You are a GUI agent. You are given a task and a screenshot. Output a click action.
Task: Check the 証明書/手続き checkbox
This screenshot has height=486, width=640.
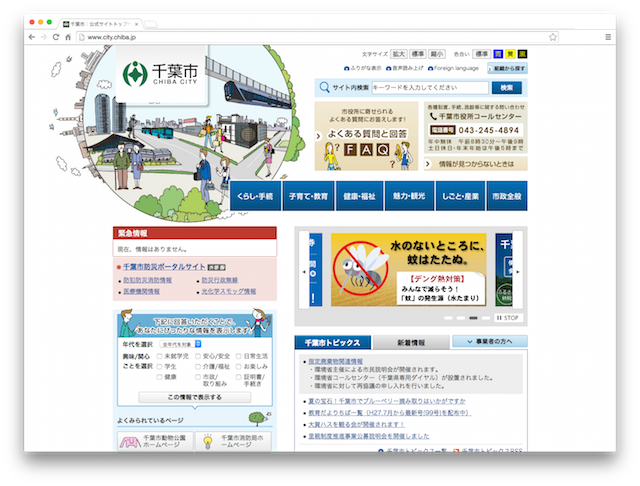point(239,377)
